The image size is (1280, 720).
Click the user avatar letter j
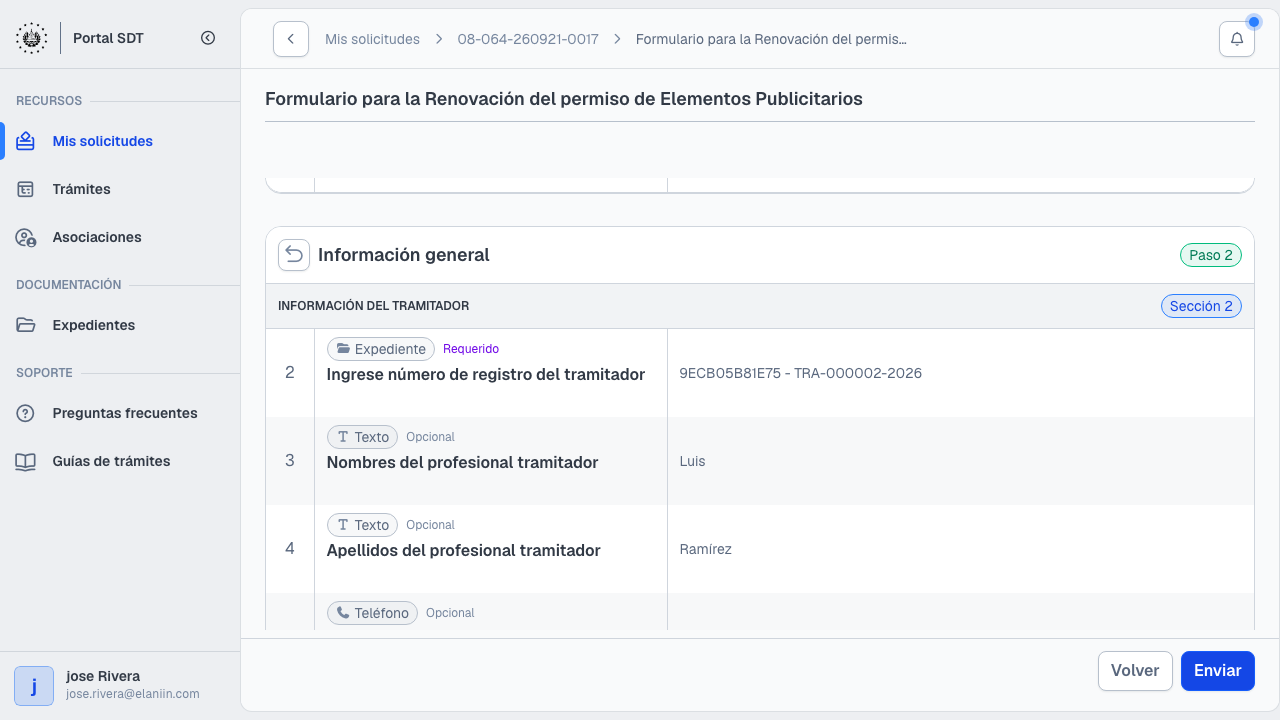pos(34,686)
